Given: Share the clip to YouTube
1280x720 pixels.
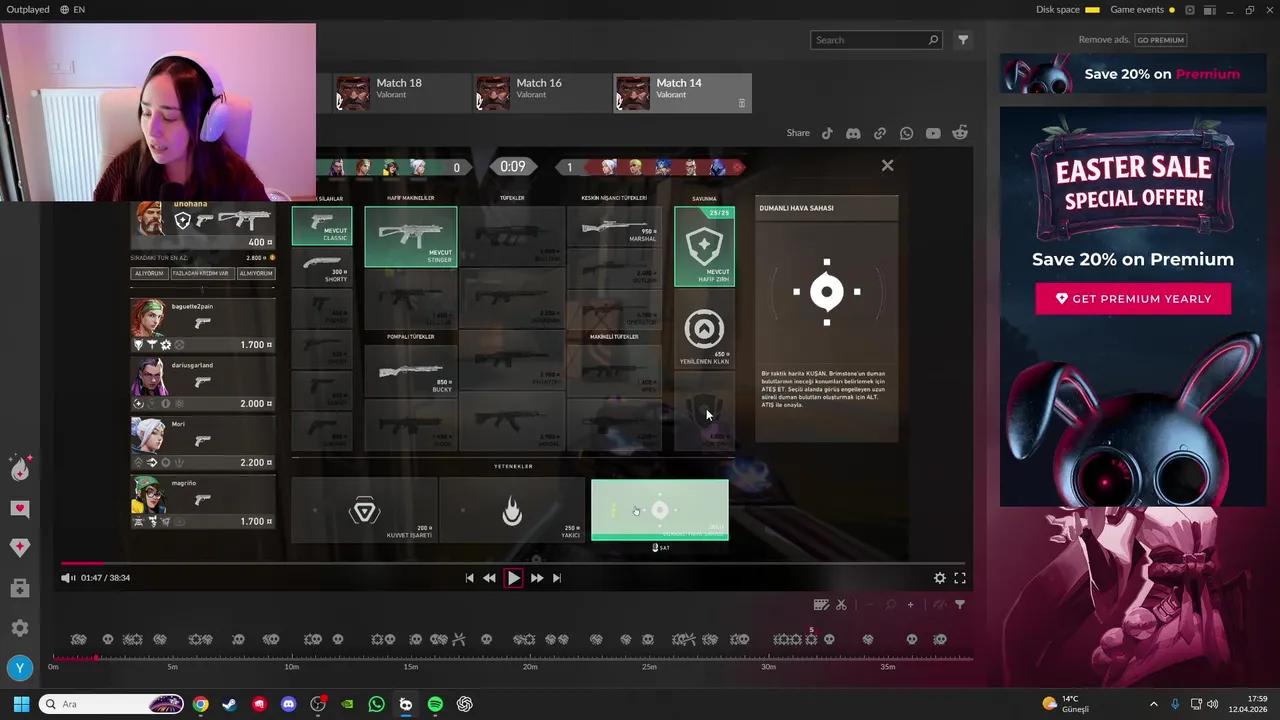Looking at the screenshot, I should click(x=933, y=133).
